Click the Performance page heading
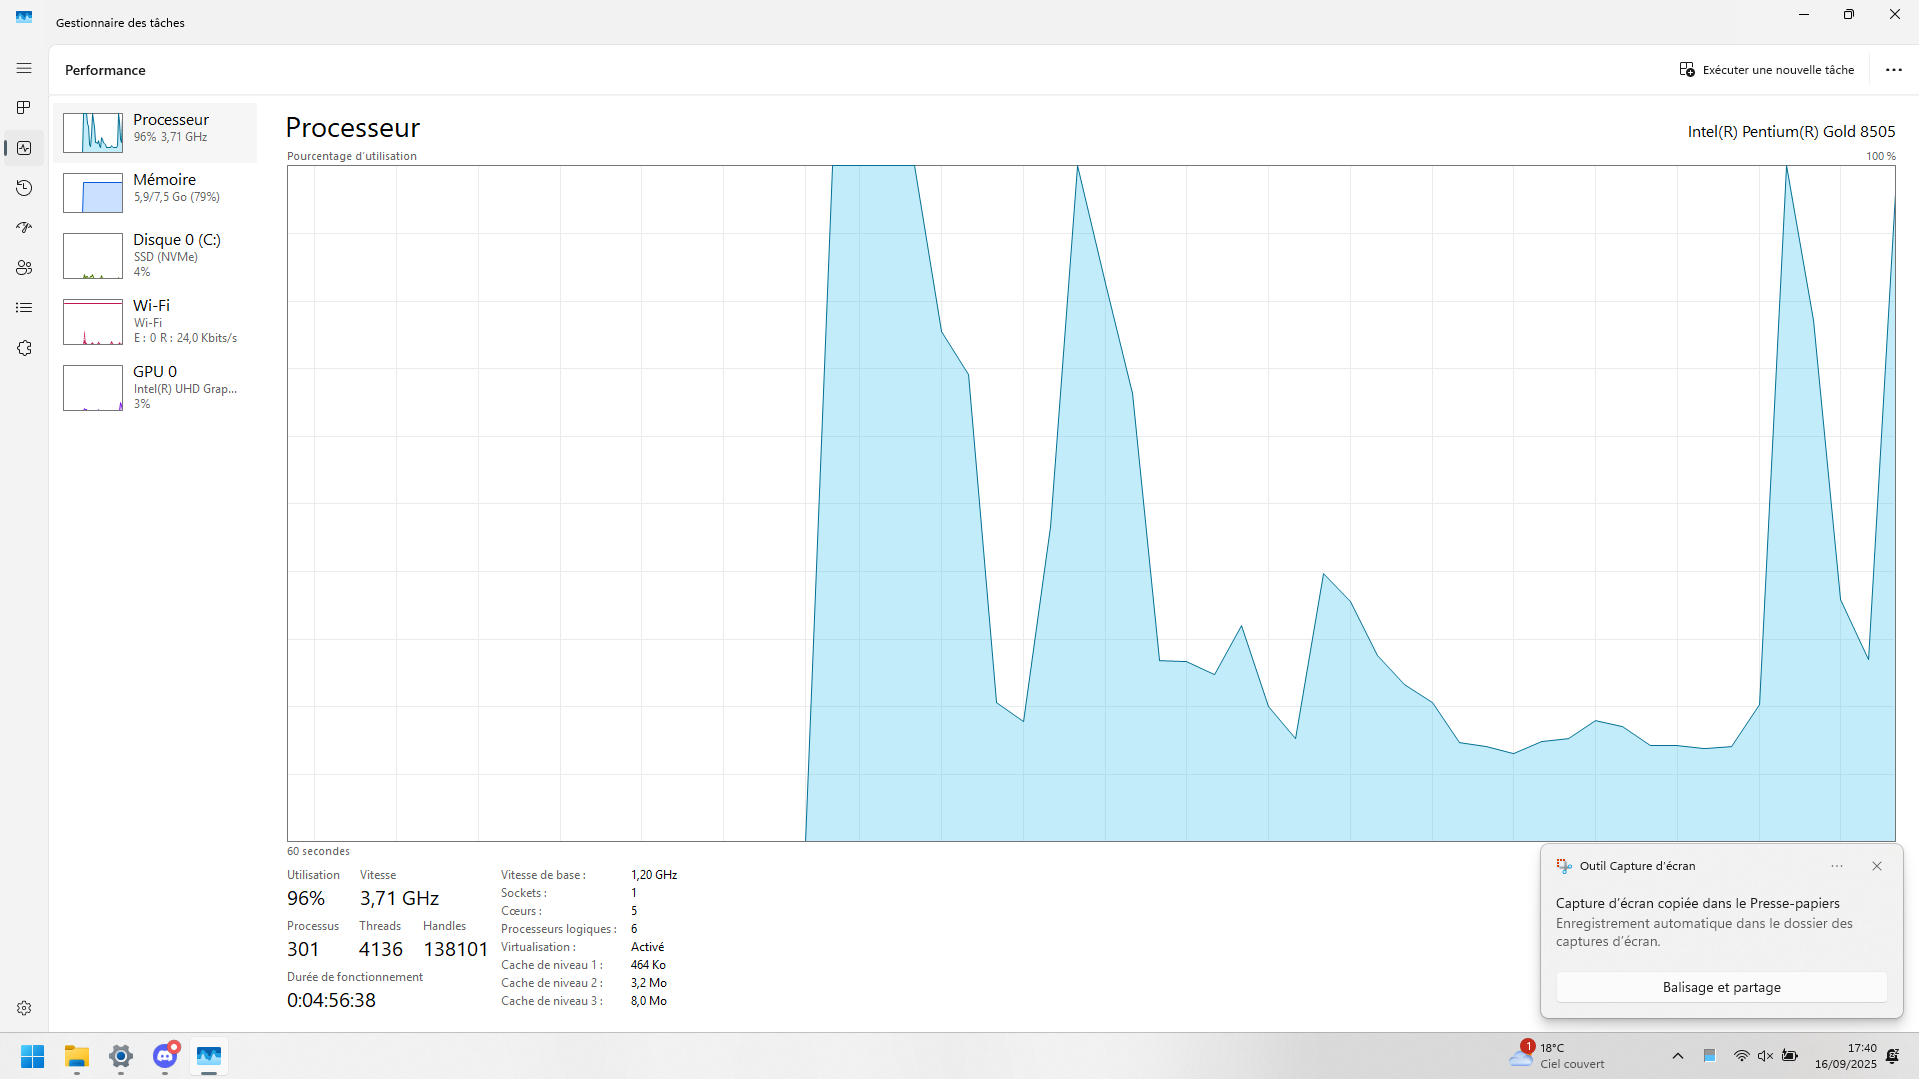Viewport: 1919px width, 1079px height. pyautogui.click(x=105, y=70)
